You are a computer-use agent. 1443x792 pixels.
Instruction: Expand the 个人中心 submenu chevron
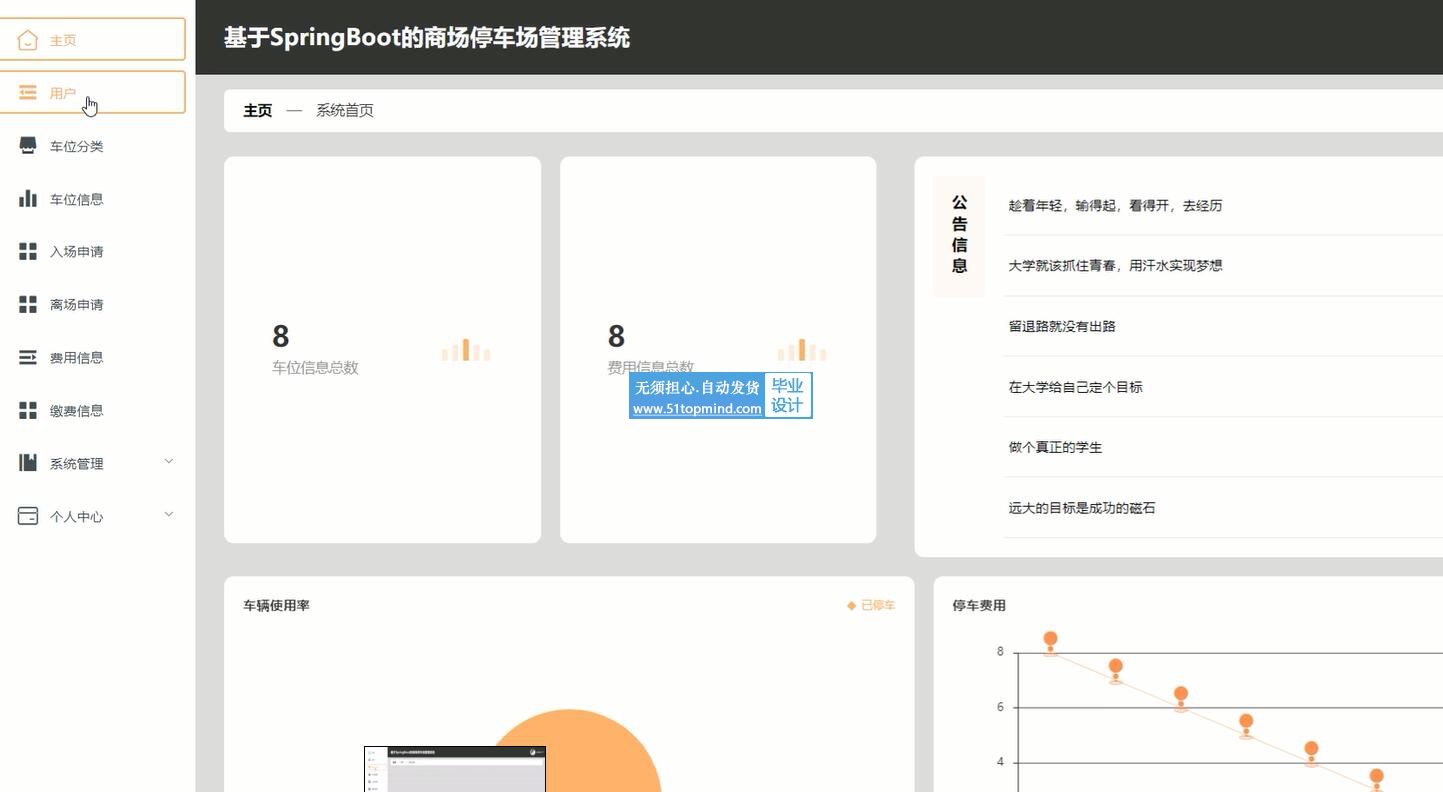click(x=168, y=514)
